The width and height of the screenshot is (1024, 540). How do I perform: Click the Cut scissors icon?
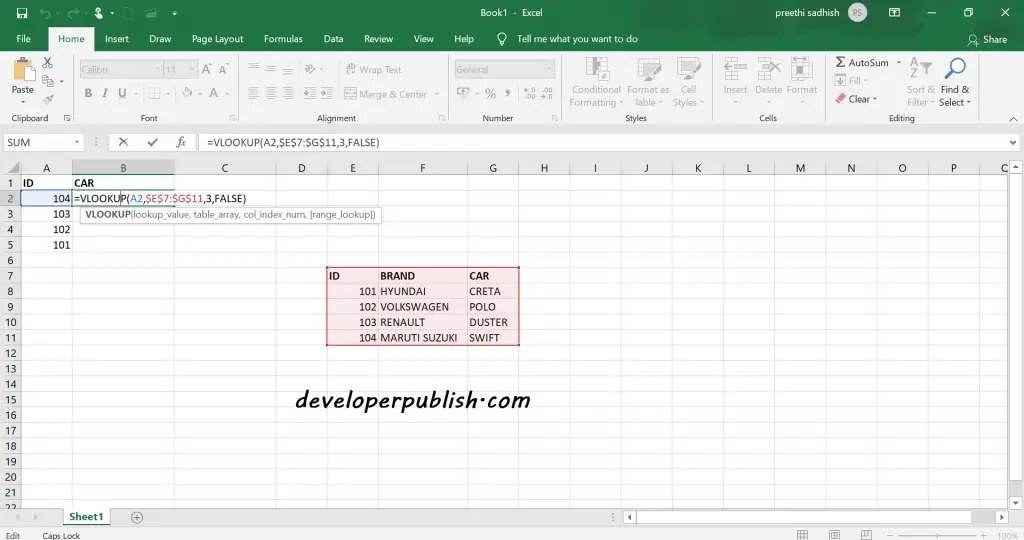[x=48, y=63]
